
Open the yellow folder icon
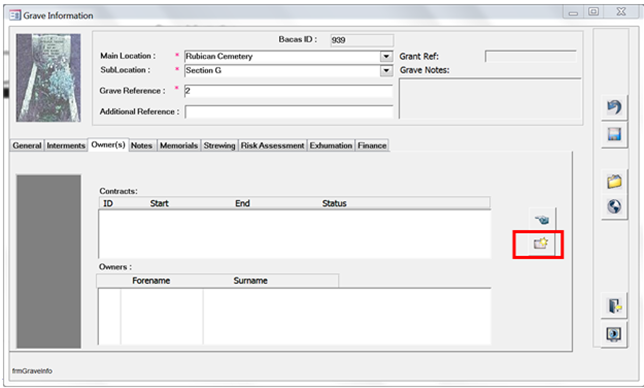[614, 181]
